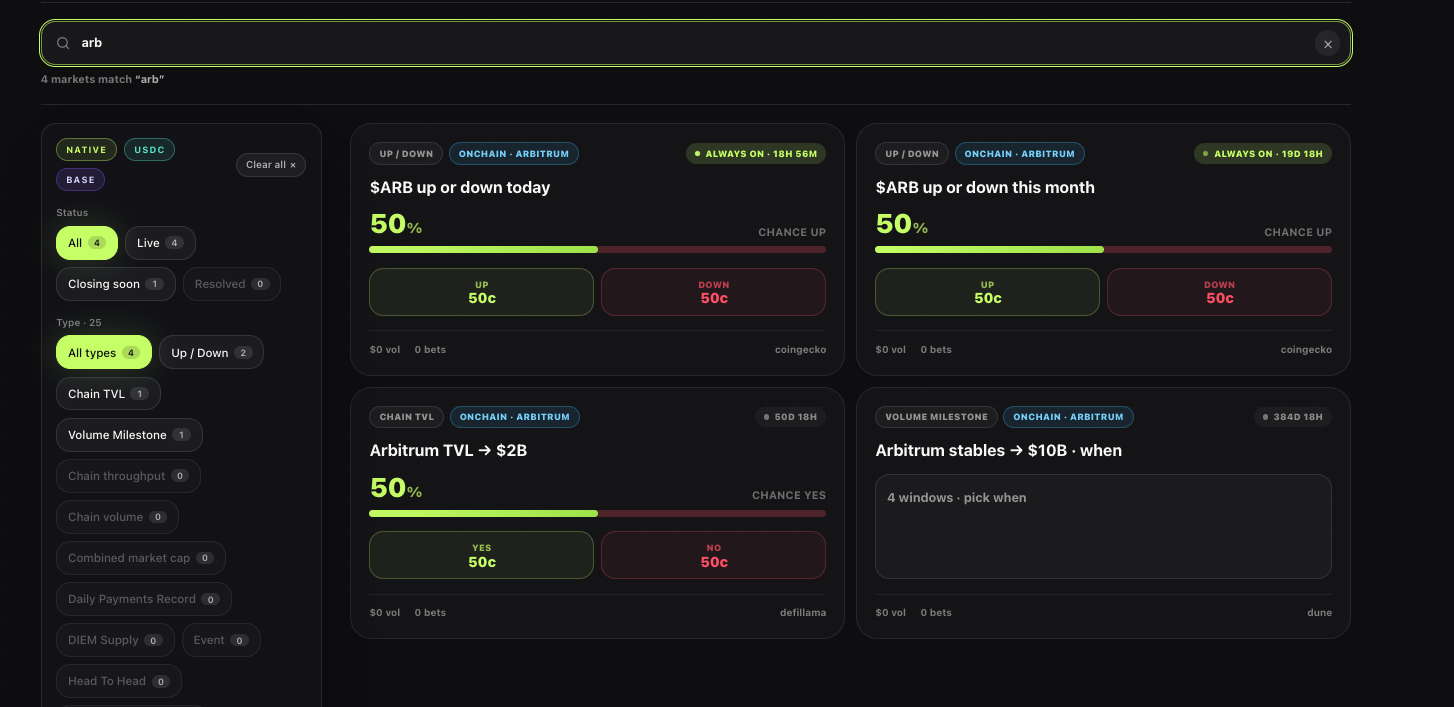Image resolution: width=1454 pixels, height=707 pixels.
Task: Click the Clear all × button
Action: pos(271,165)
